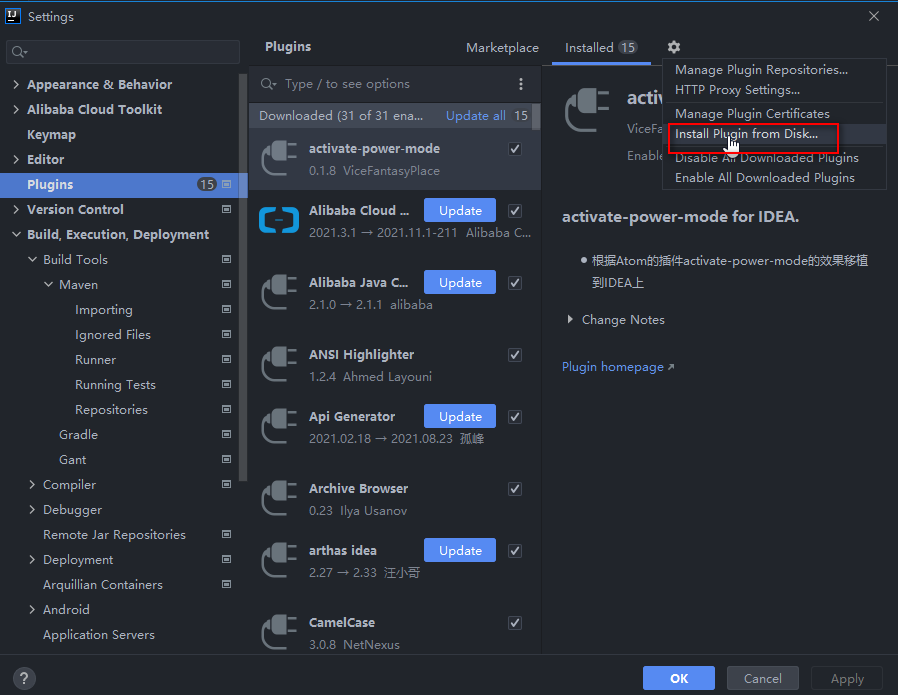Screen dimensions: 898x695
Task: Click Update for Alibaba Cloud Toolkit
Action: (460, 210)
